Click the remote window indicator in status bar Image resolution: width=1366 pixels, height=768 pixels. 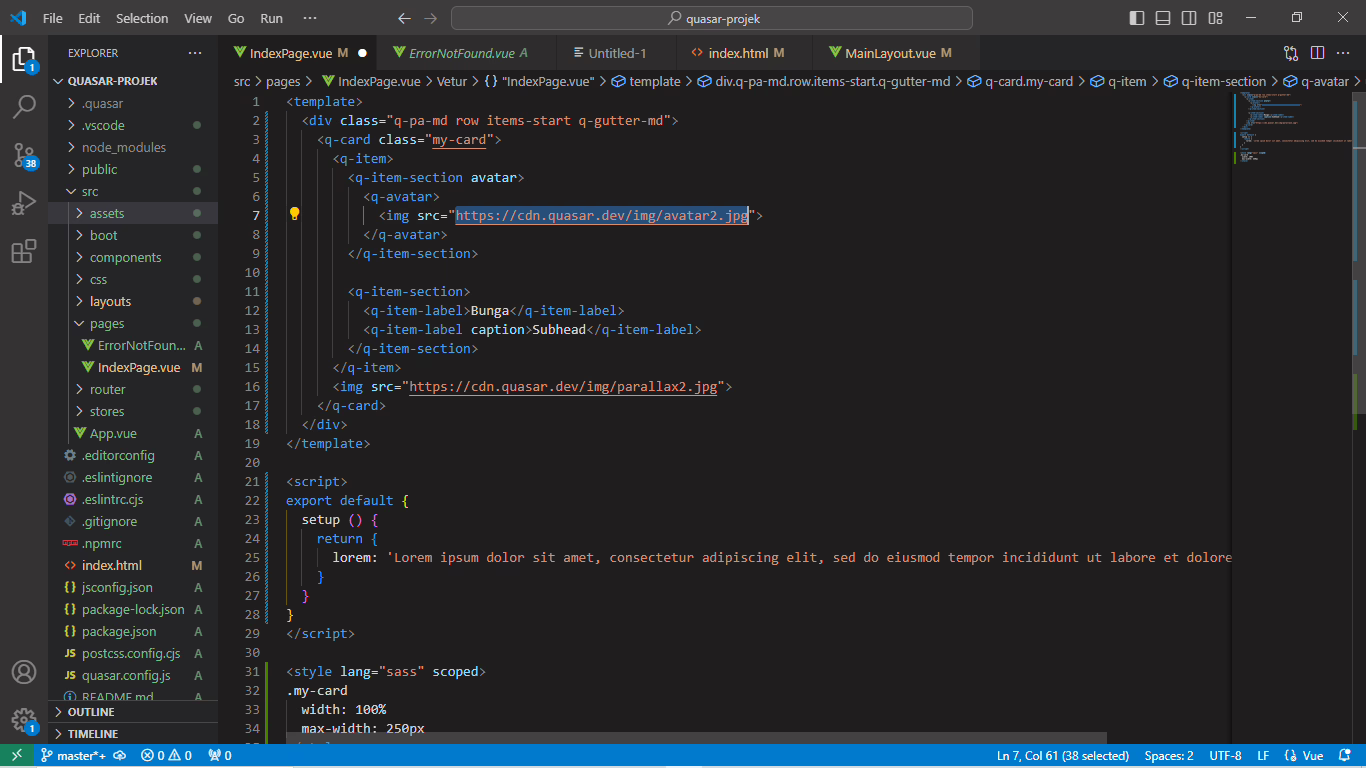[x=17, y=756]
